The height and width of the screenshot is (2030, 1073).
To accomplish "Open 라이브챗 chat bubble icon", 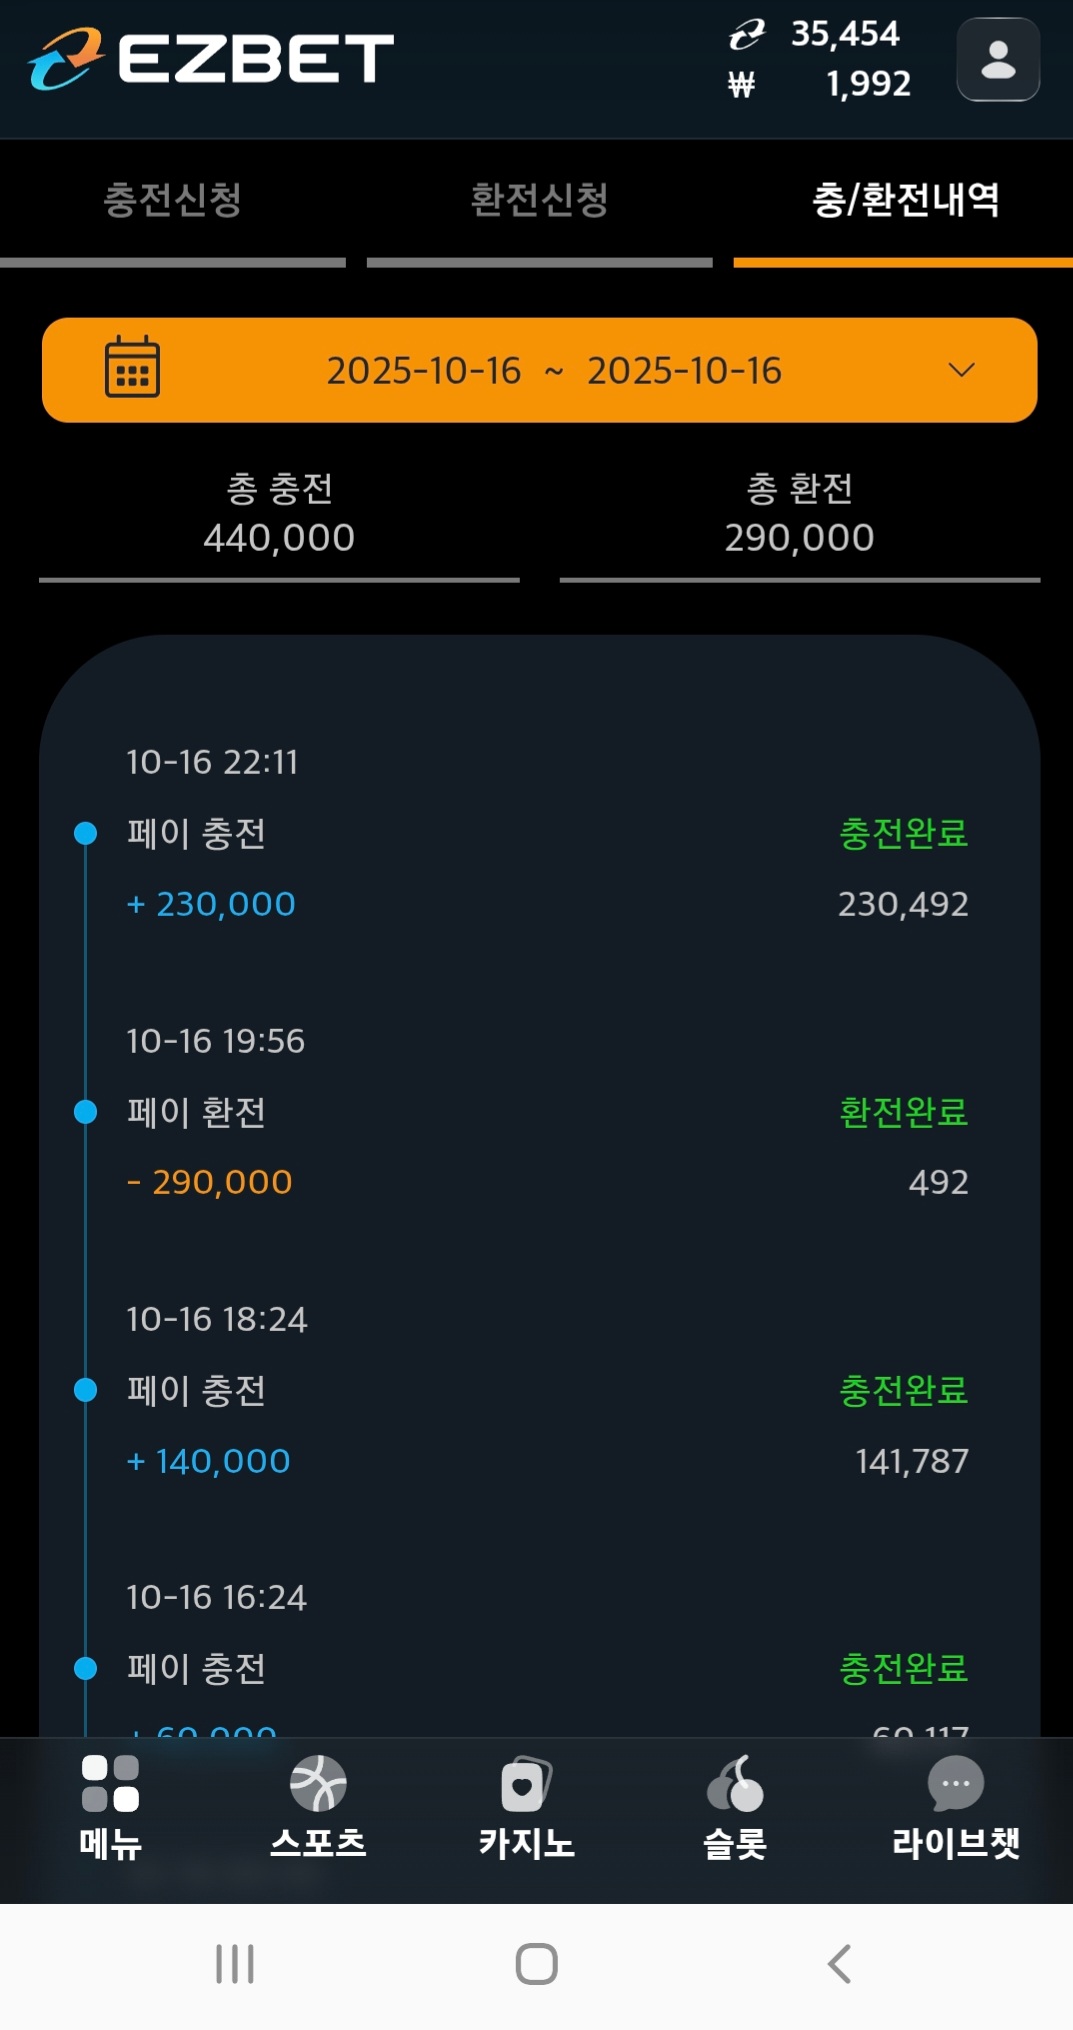I will click(x=955, y=1784).
